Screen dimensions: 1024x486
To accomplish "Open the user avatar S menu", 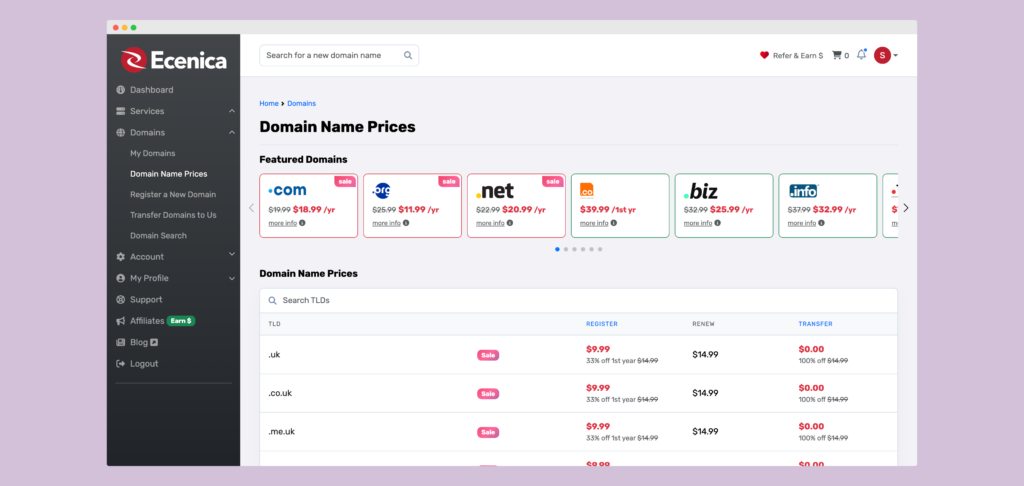I will point(886,56).
